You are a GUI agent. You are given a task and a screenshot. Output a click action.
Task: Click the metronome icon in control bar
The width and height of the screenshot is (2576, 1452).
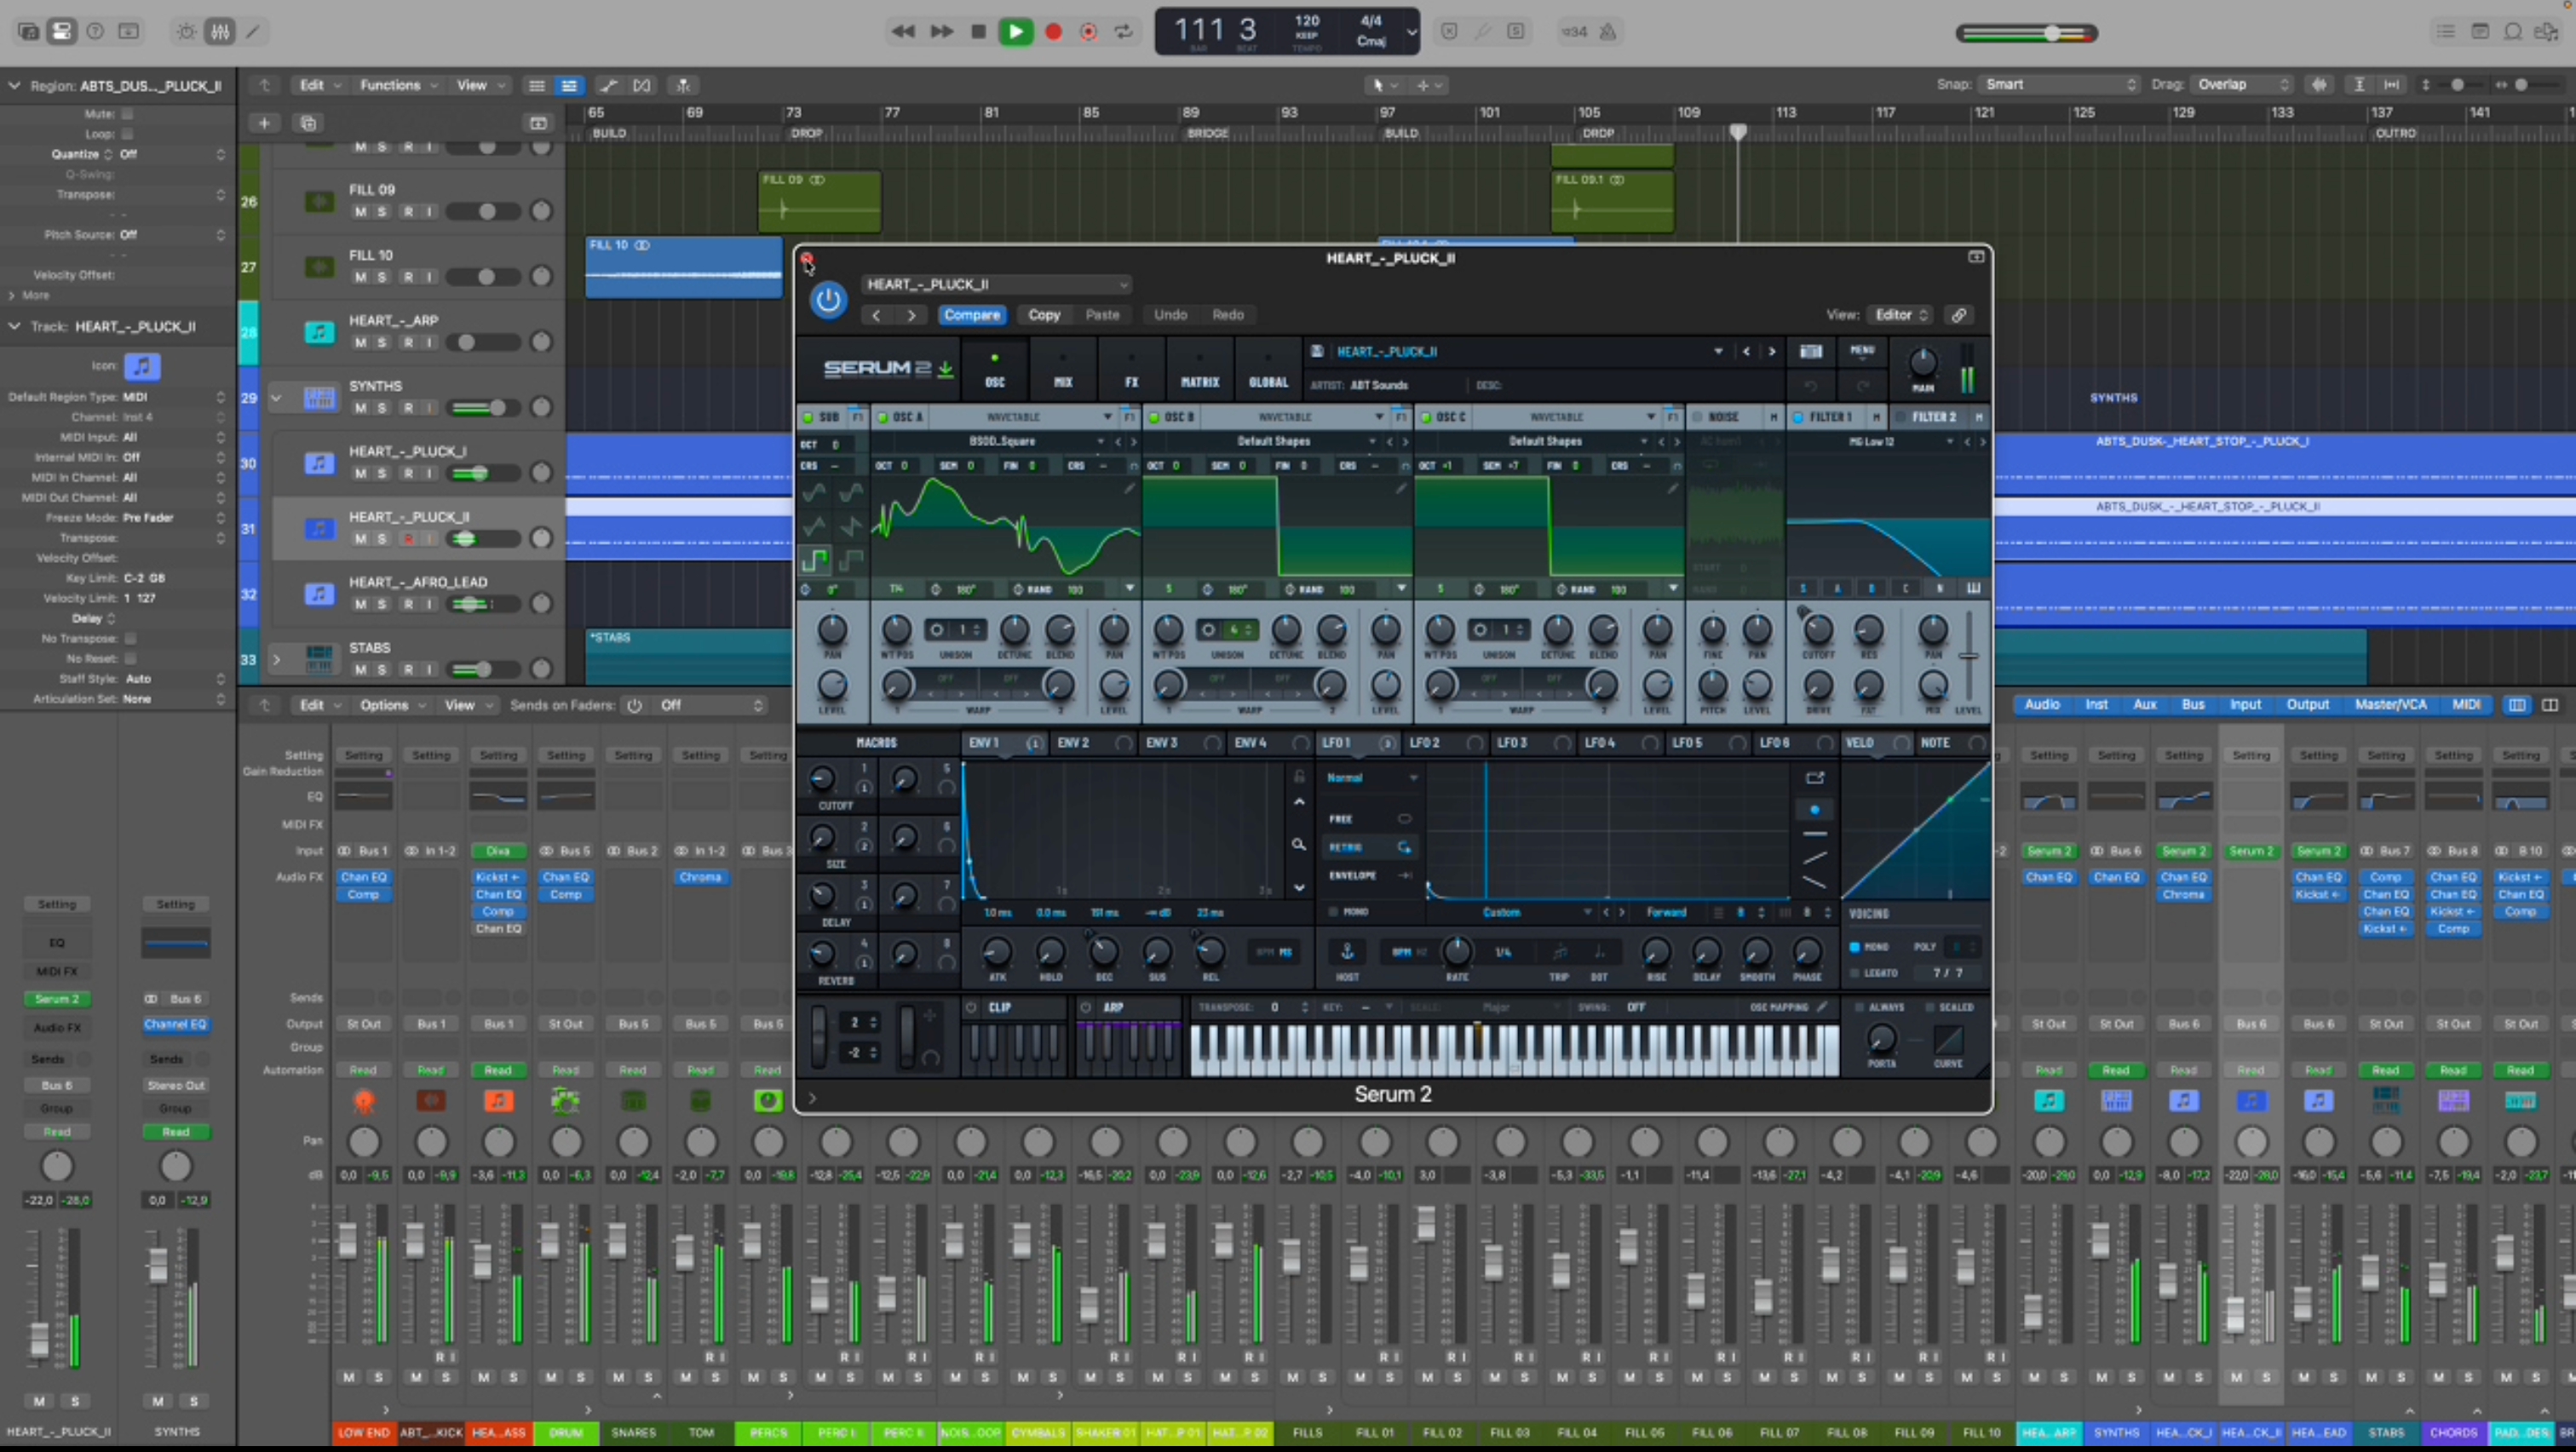(1608, 32)
